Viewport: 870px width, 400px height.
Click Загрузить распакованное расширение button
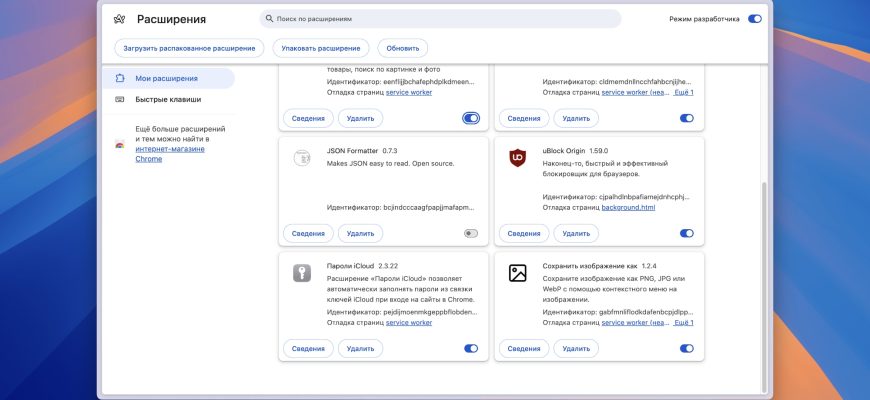[188, 48]
